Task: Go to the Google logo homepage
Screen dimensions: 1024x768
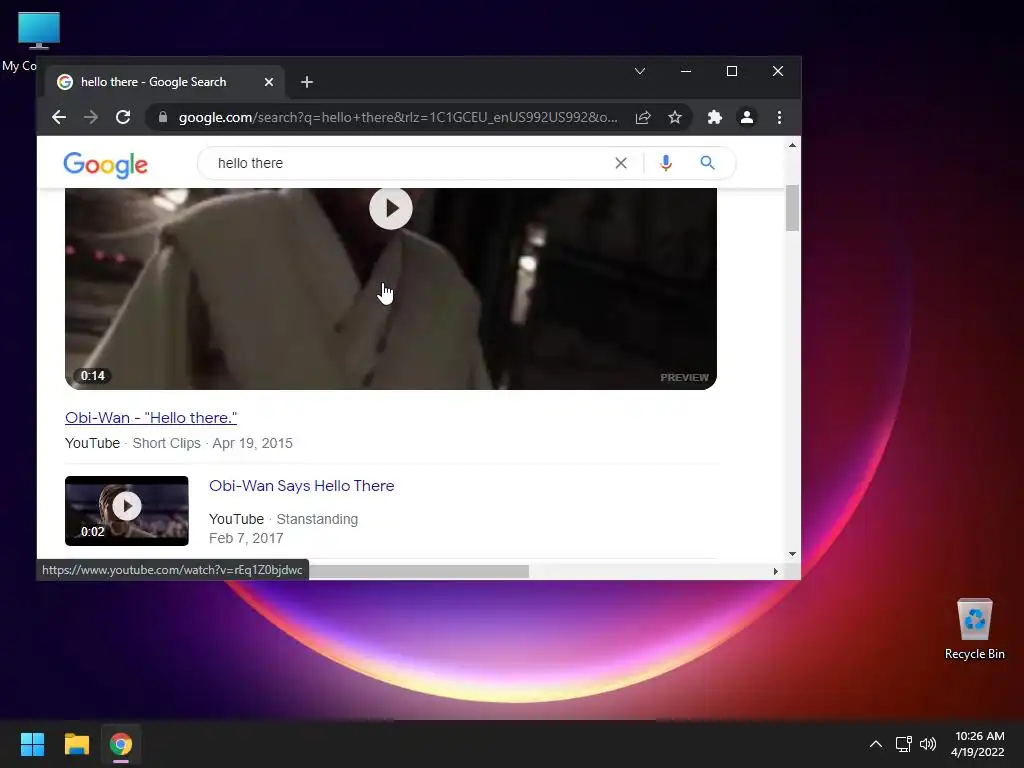Action: 106,165
